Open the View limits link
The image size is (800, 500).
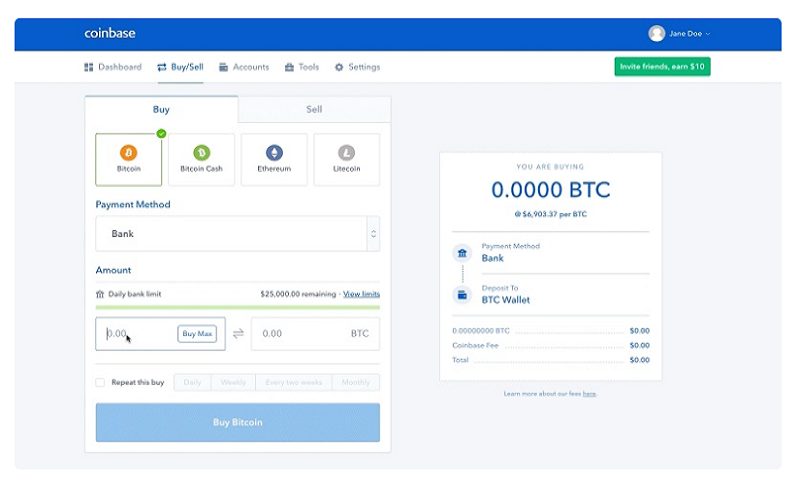click(x=361, y=294)
